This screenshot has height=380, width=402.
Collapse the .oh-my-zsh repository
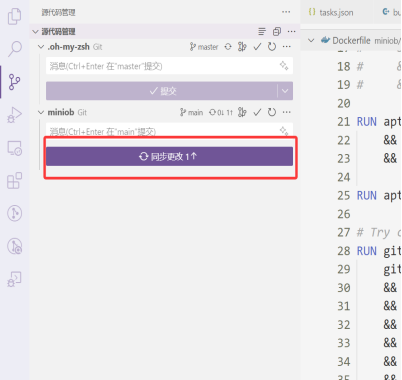pos(41,47)
